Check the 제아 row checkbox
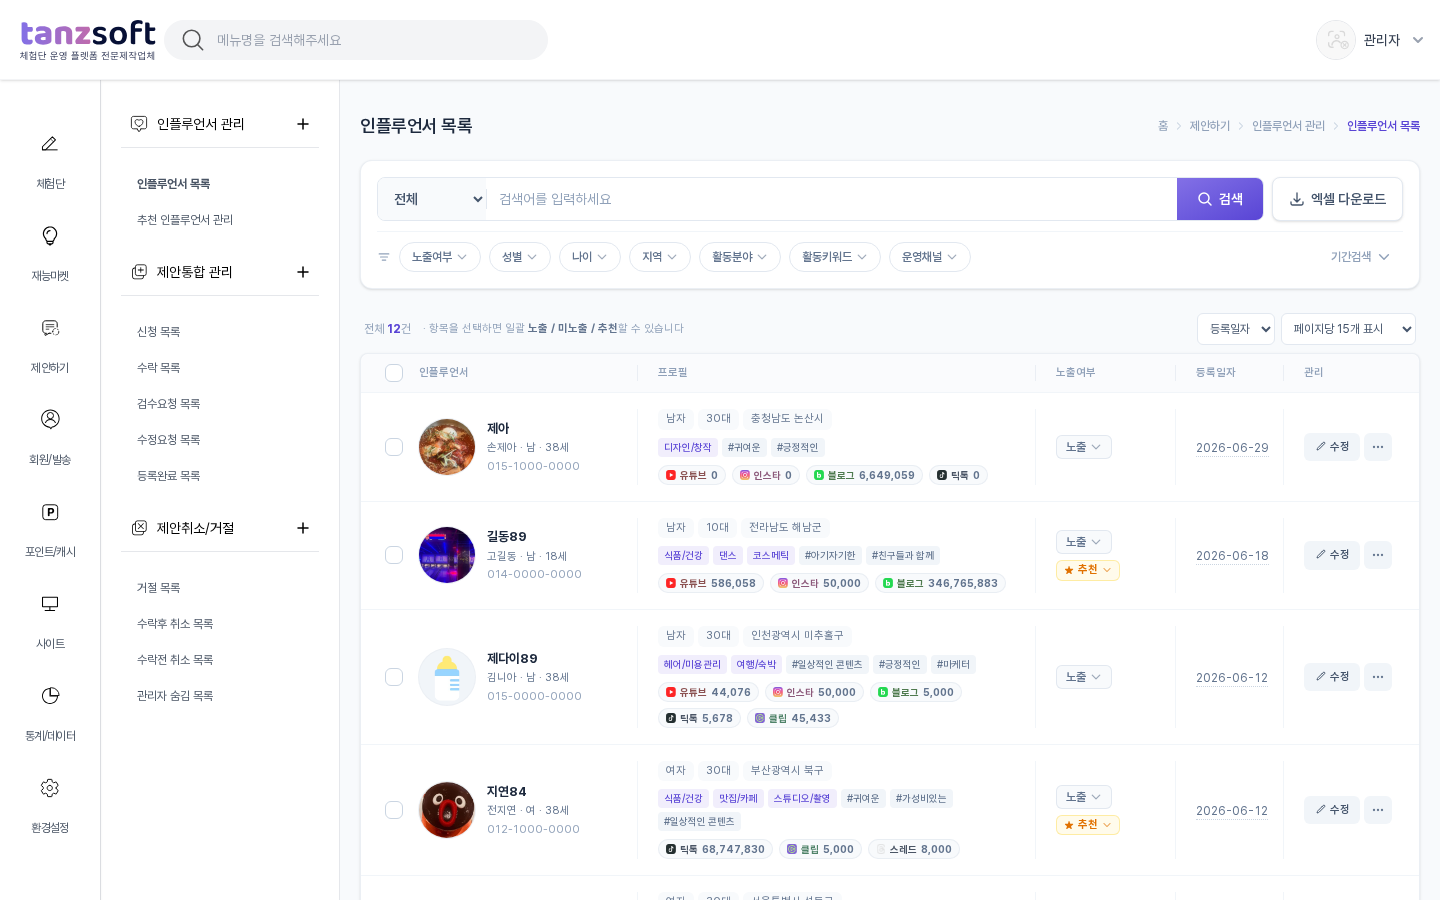Screen dimensions: 1440x900 (394, 447)
